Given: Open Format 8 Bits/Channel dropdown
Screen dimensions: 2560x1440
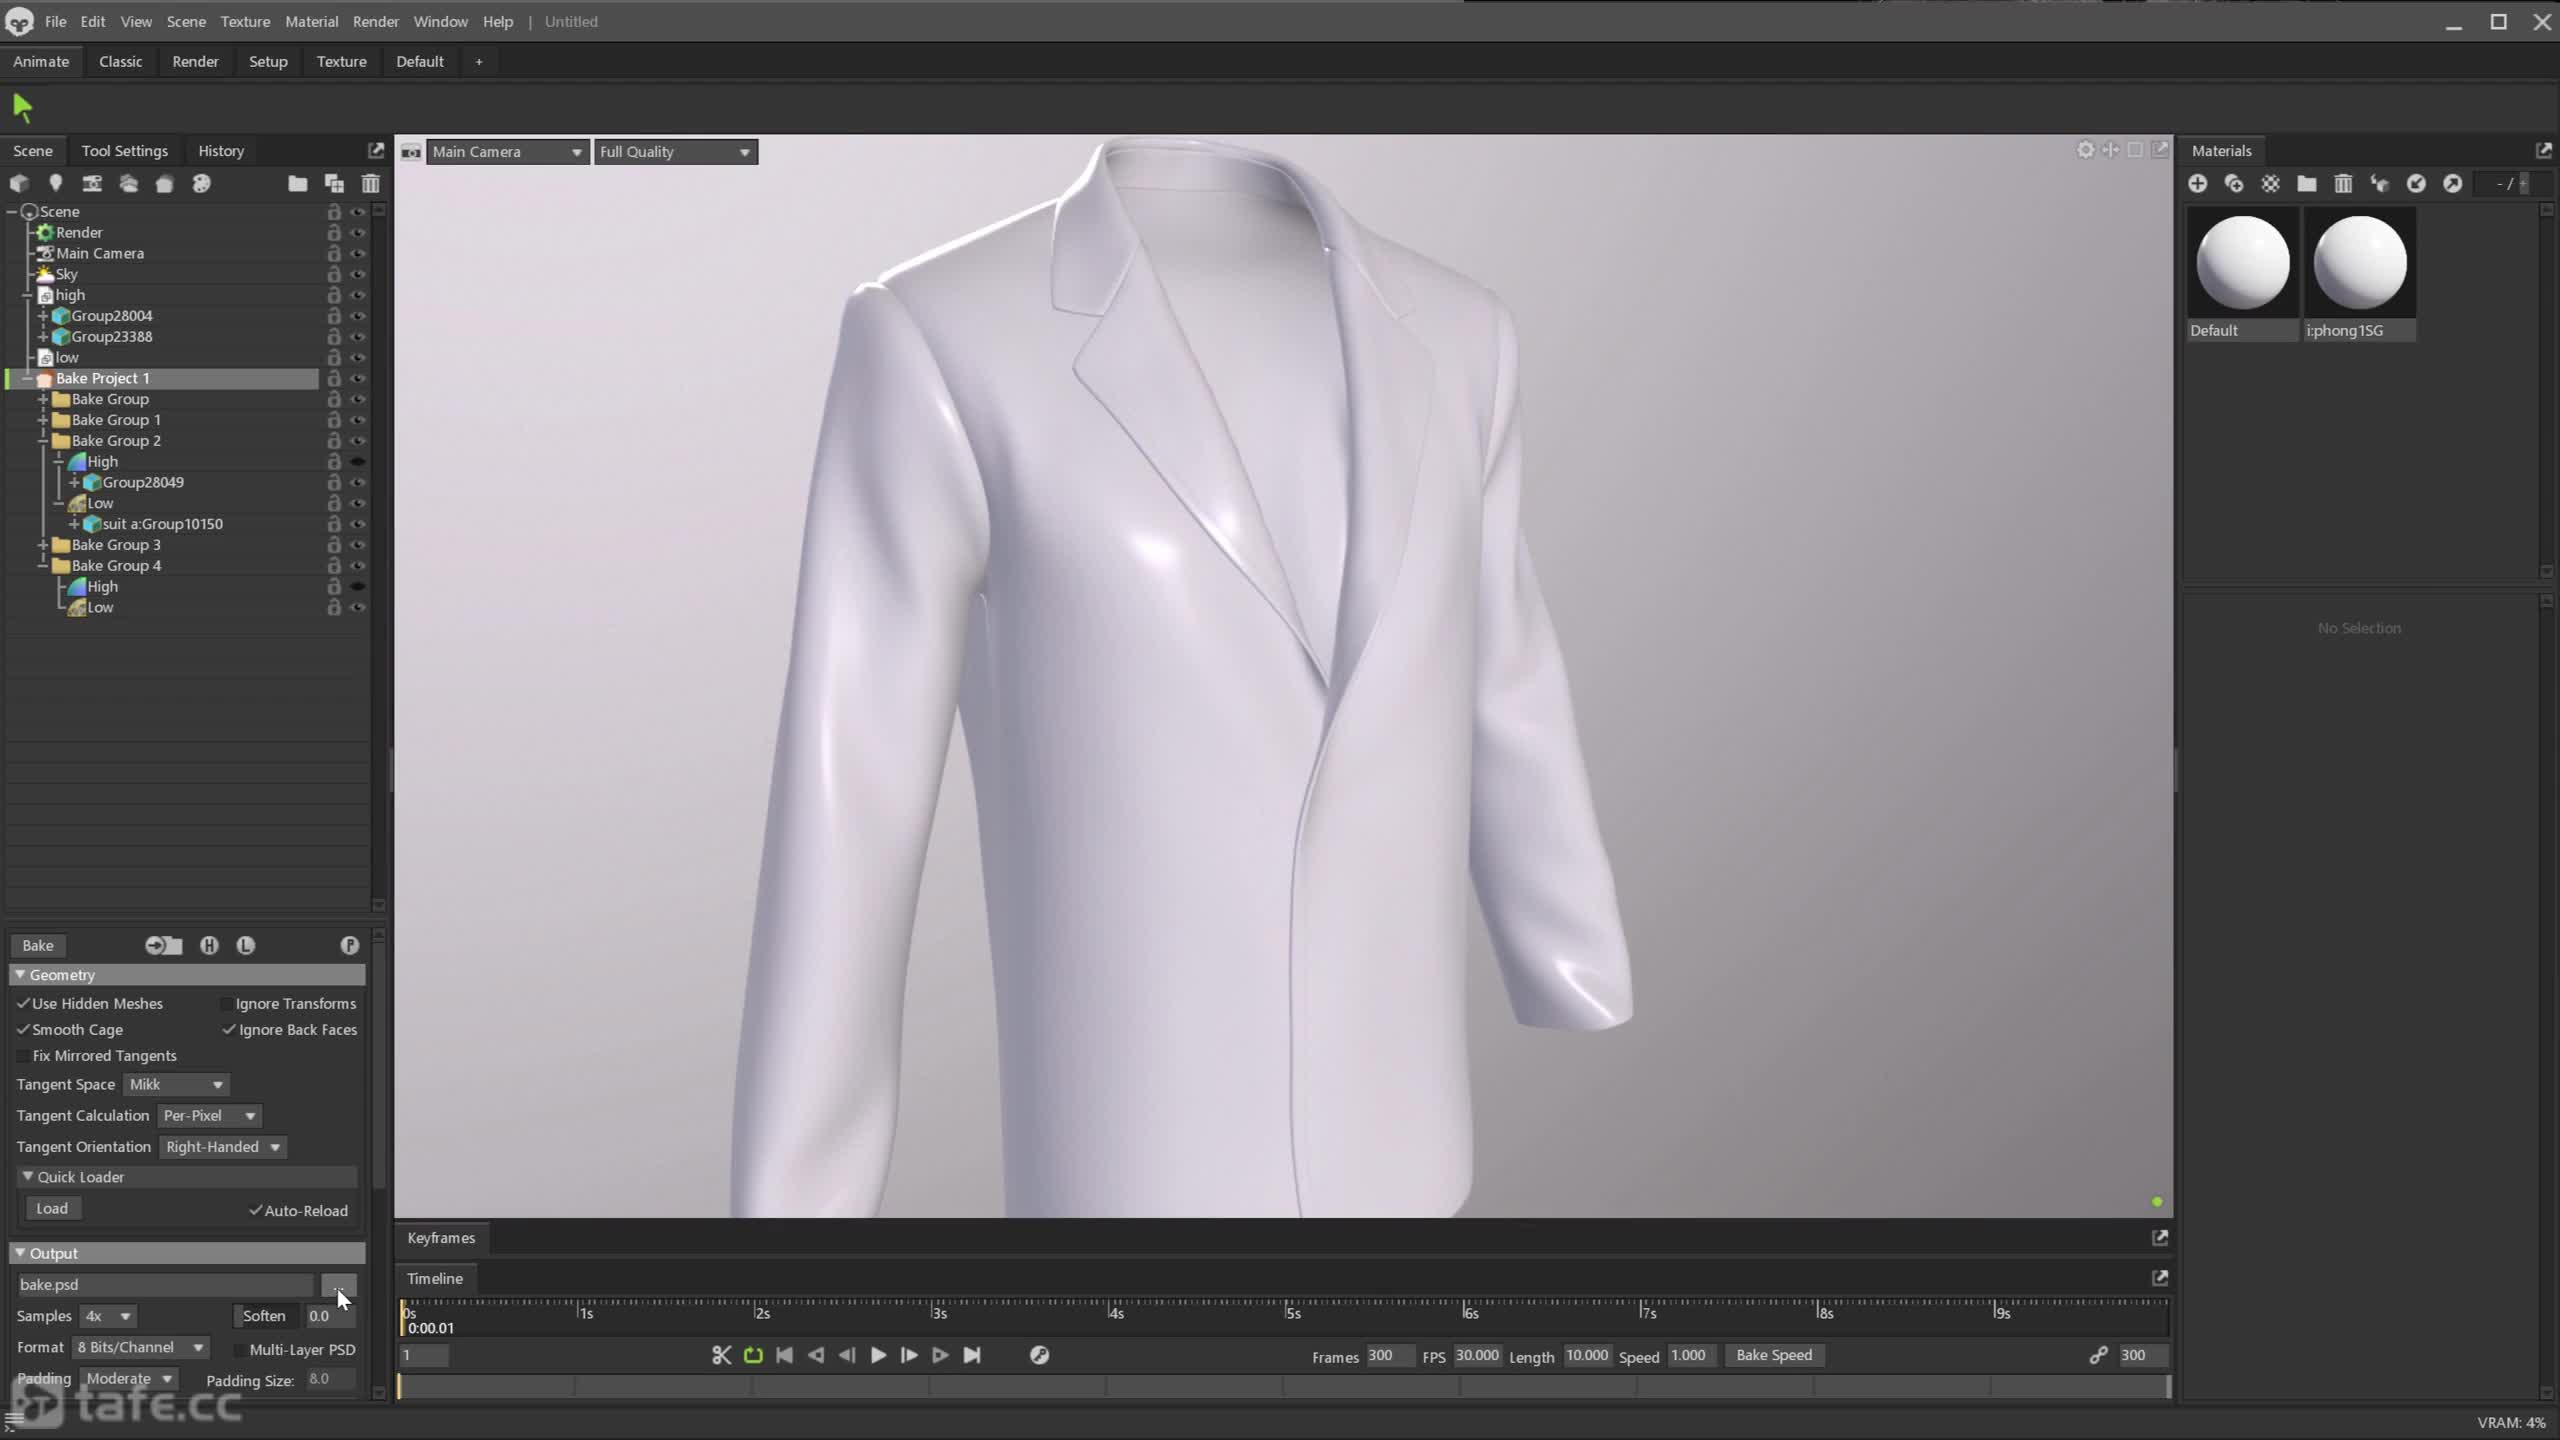Looking at the screenshot, I should (x=140, y=1347).
